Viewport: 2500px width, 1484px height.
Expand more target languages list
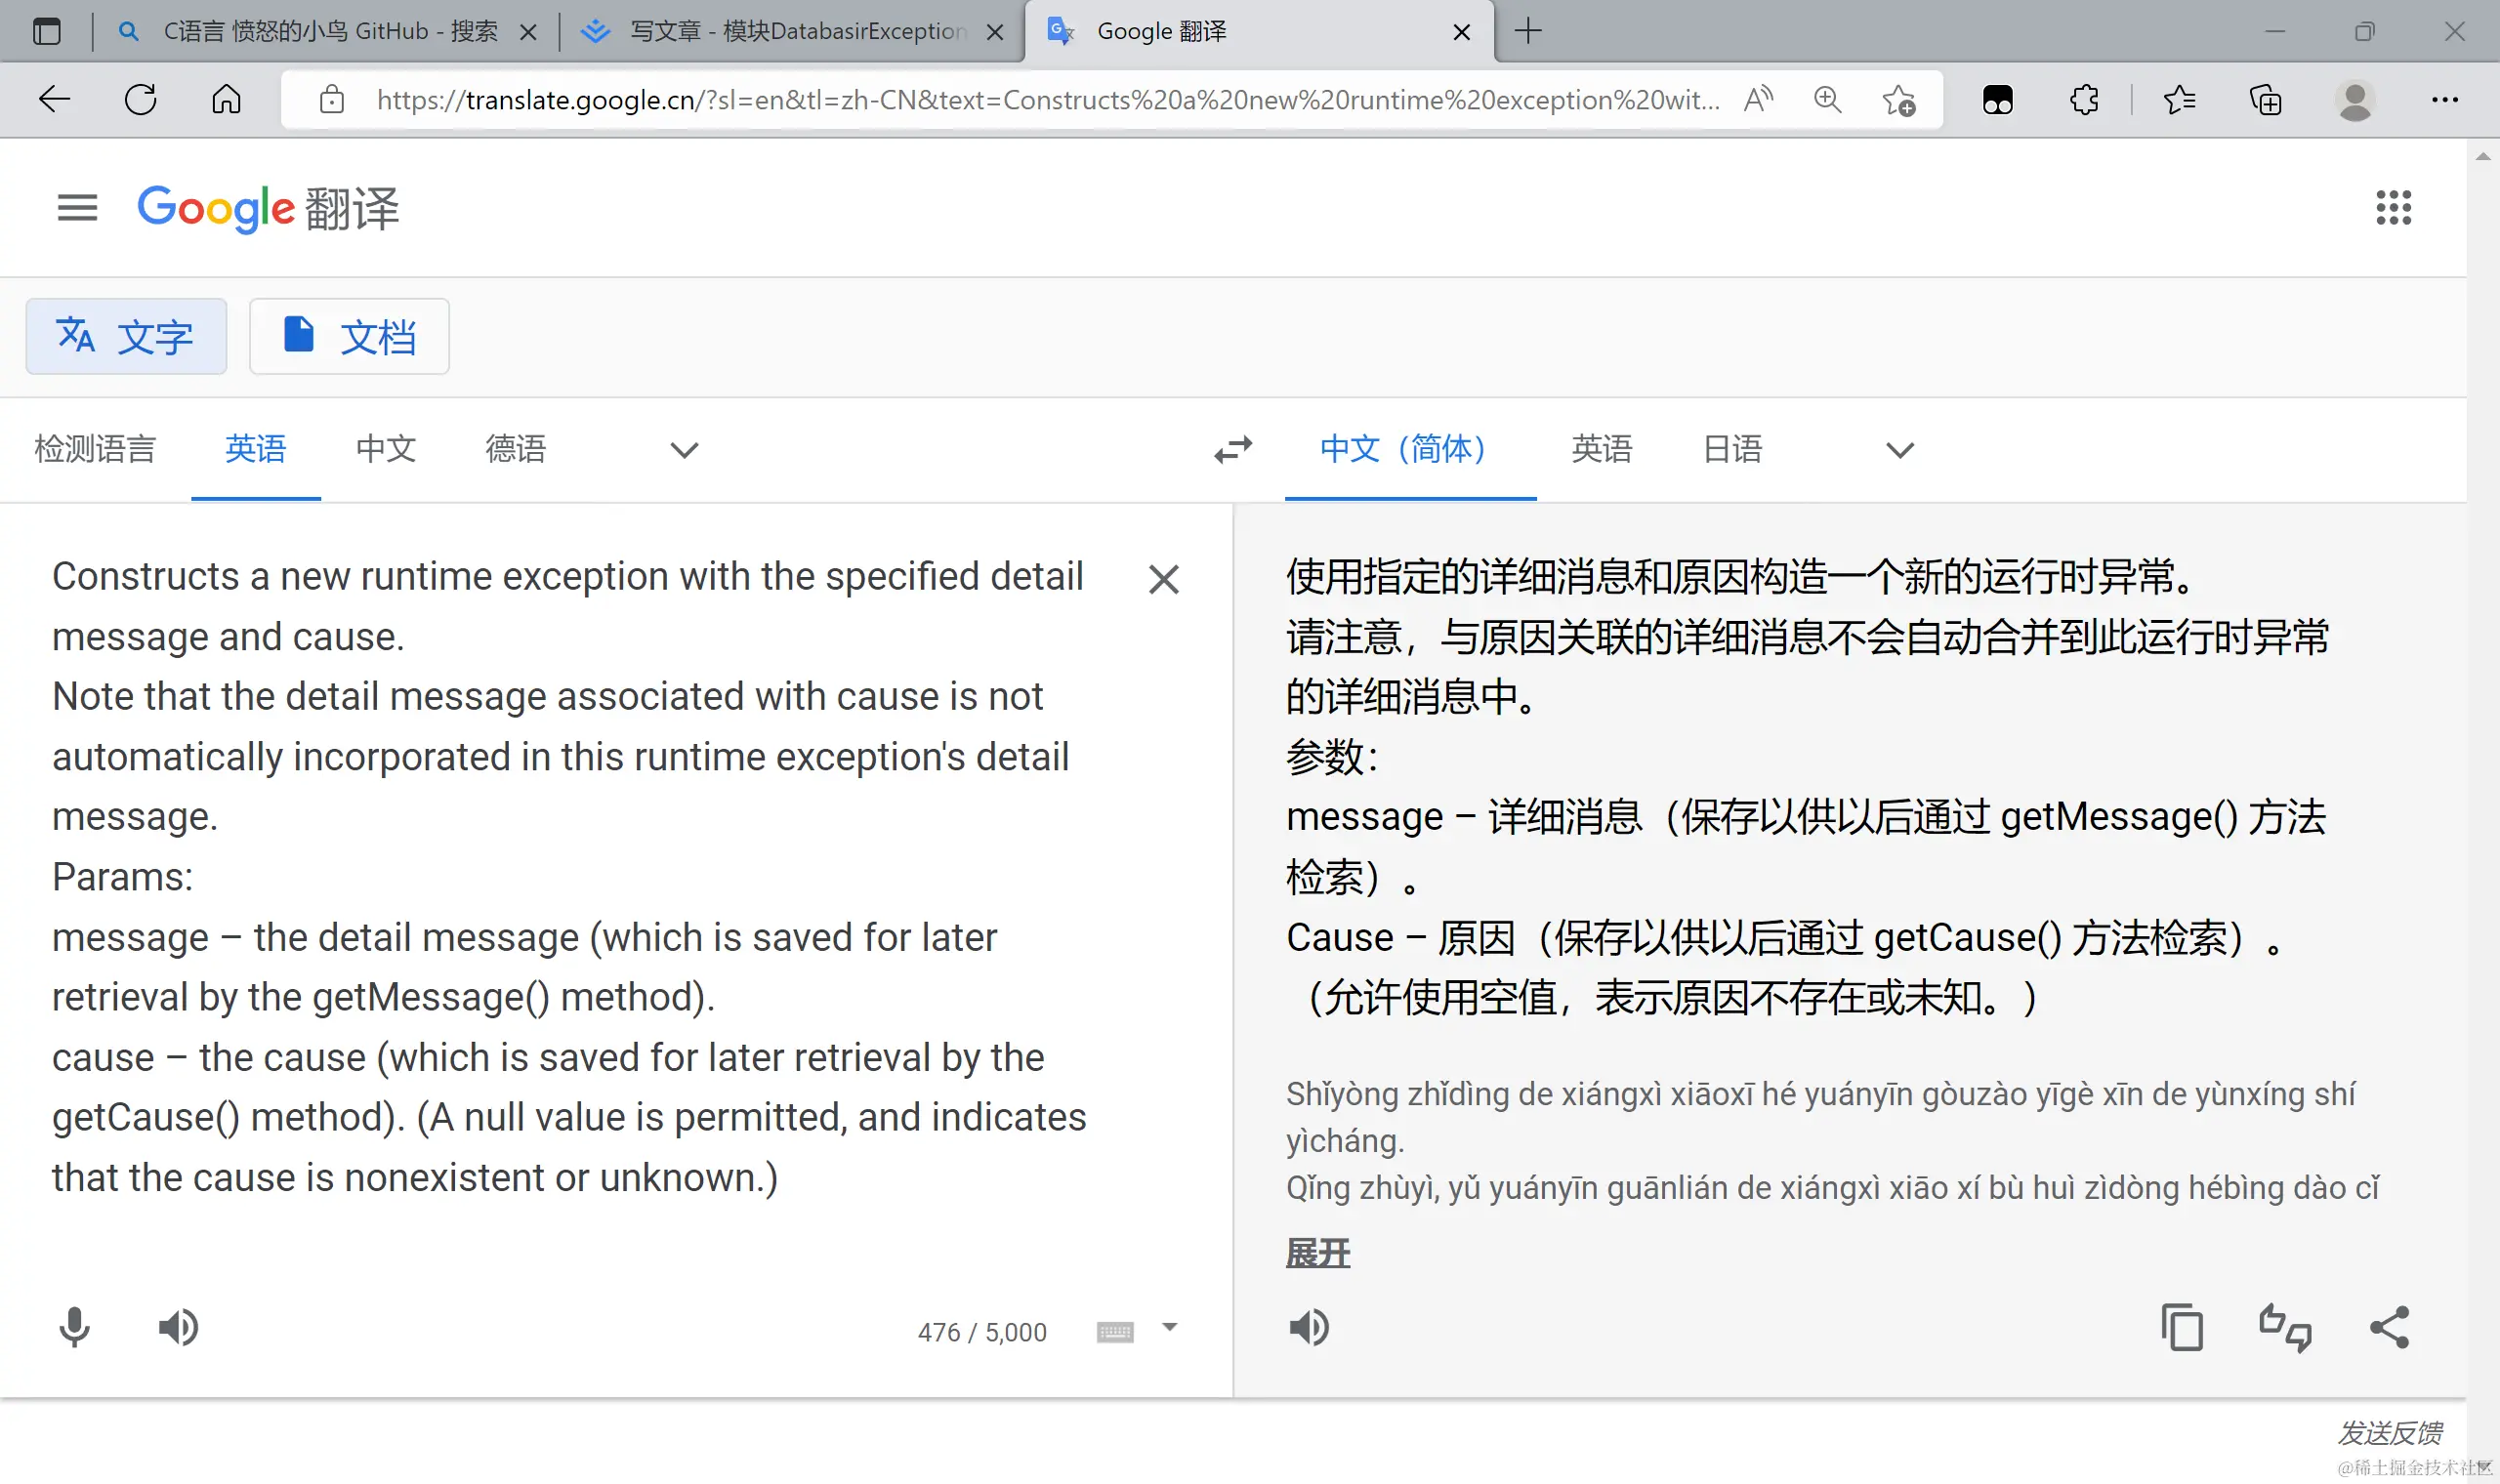pyautogui.click(x=1899, y=450)
